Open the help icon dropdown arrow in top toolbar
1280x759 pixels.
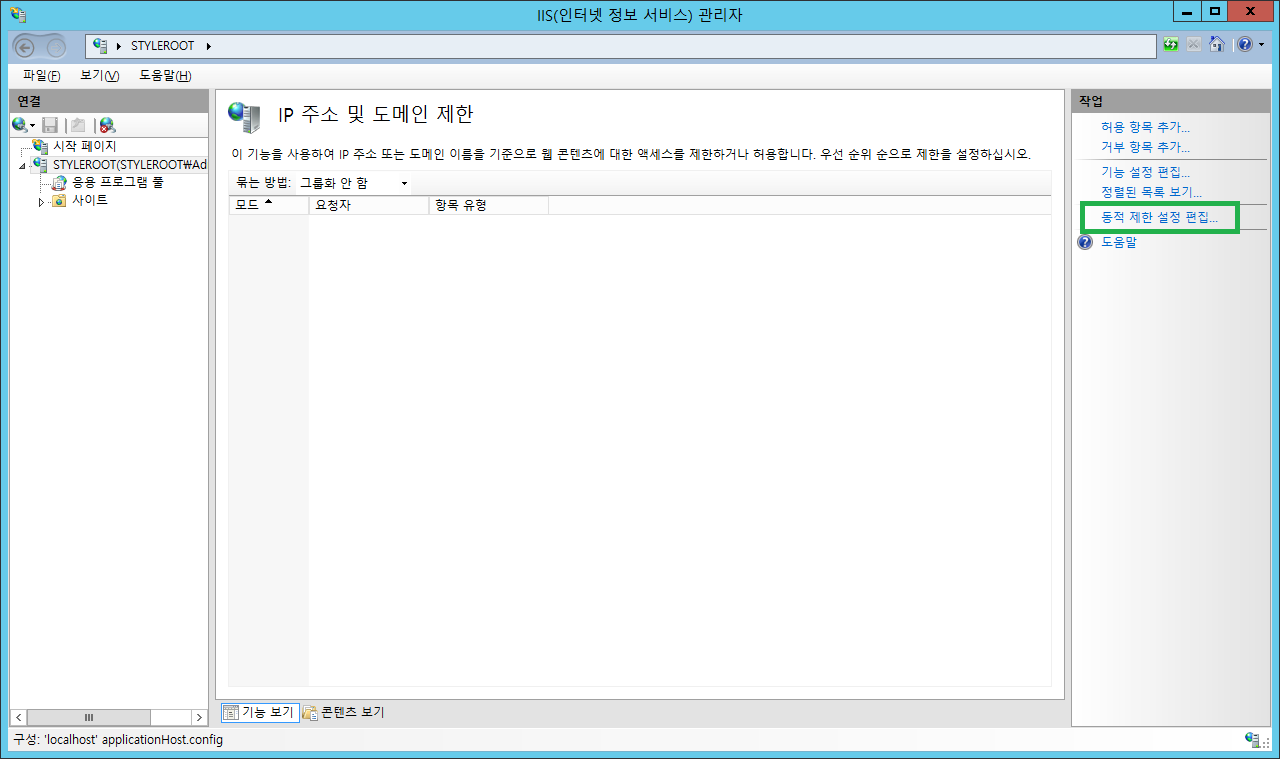1261,45
